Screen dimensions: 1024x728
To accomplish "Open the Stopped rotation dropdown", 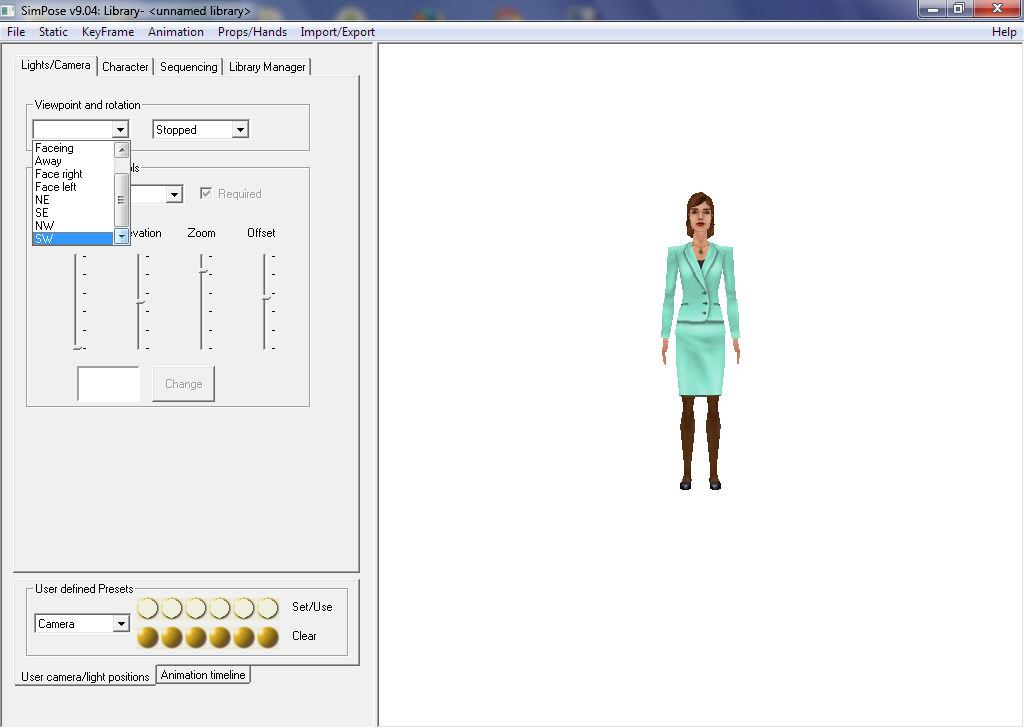I will [239, 130].
